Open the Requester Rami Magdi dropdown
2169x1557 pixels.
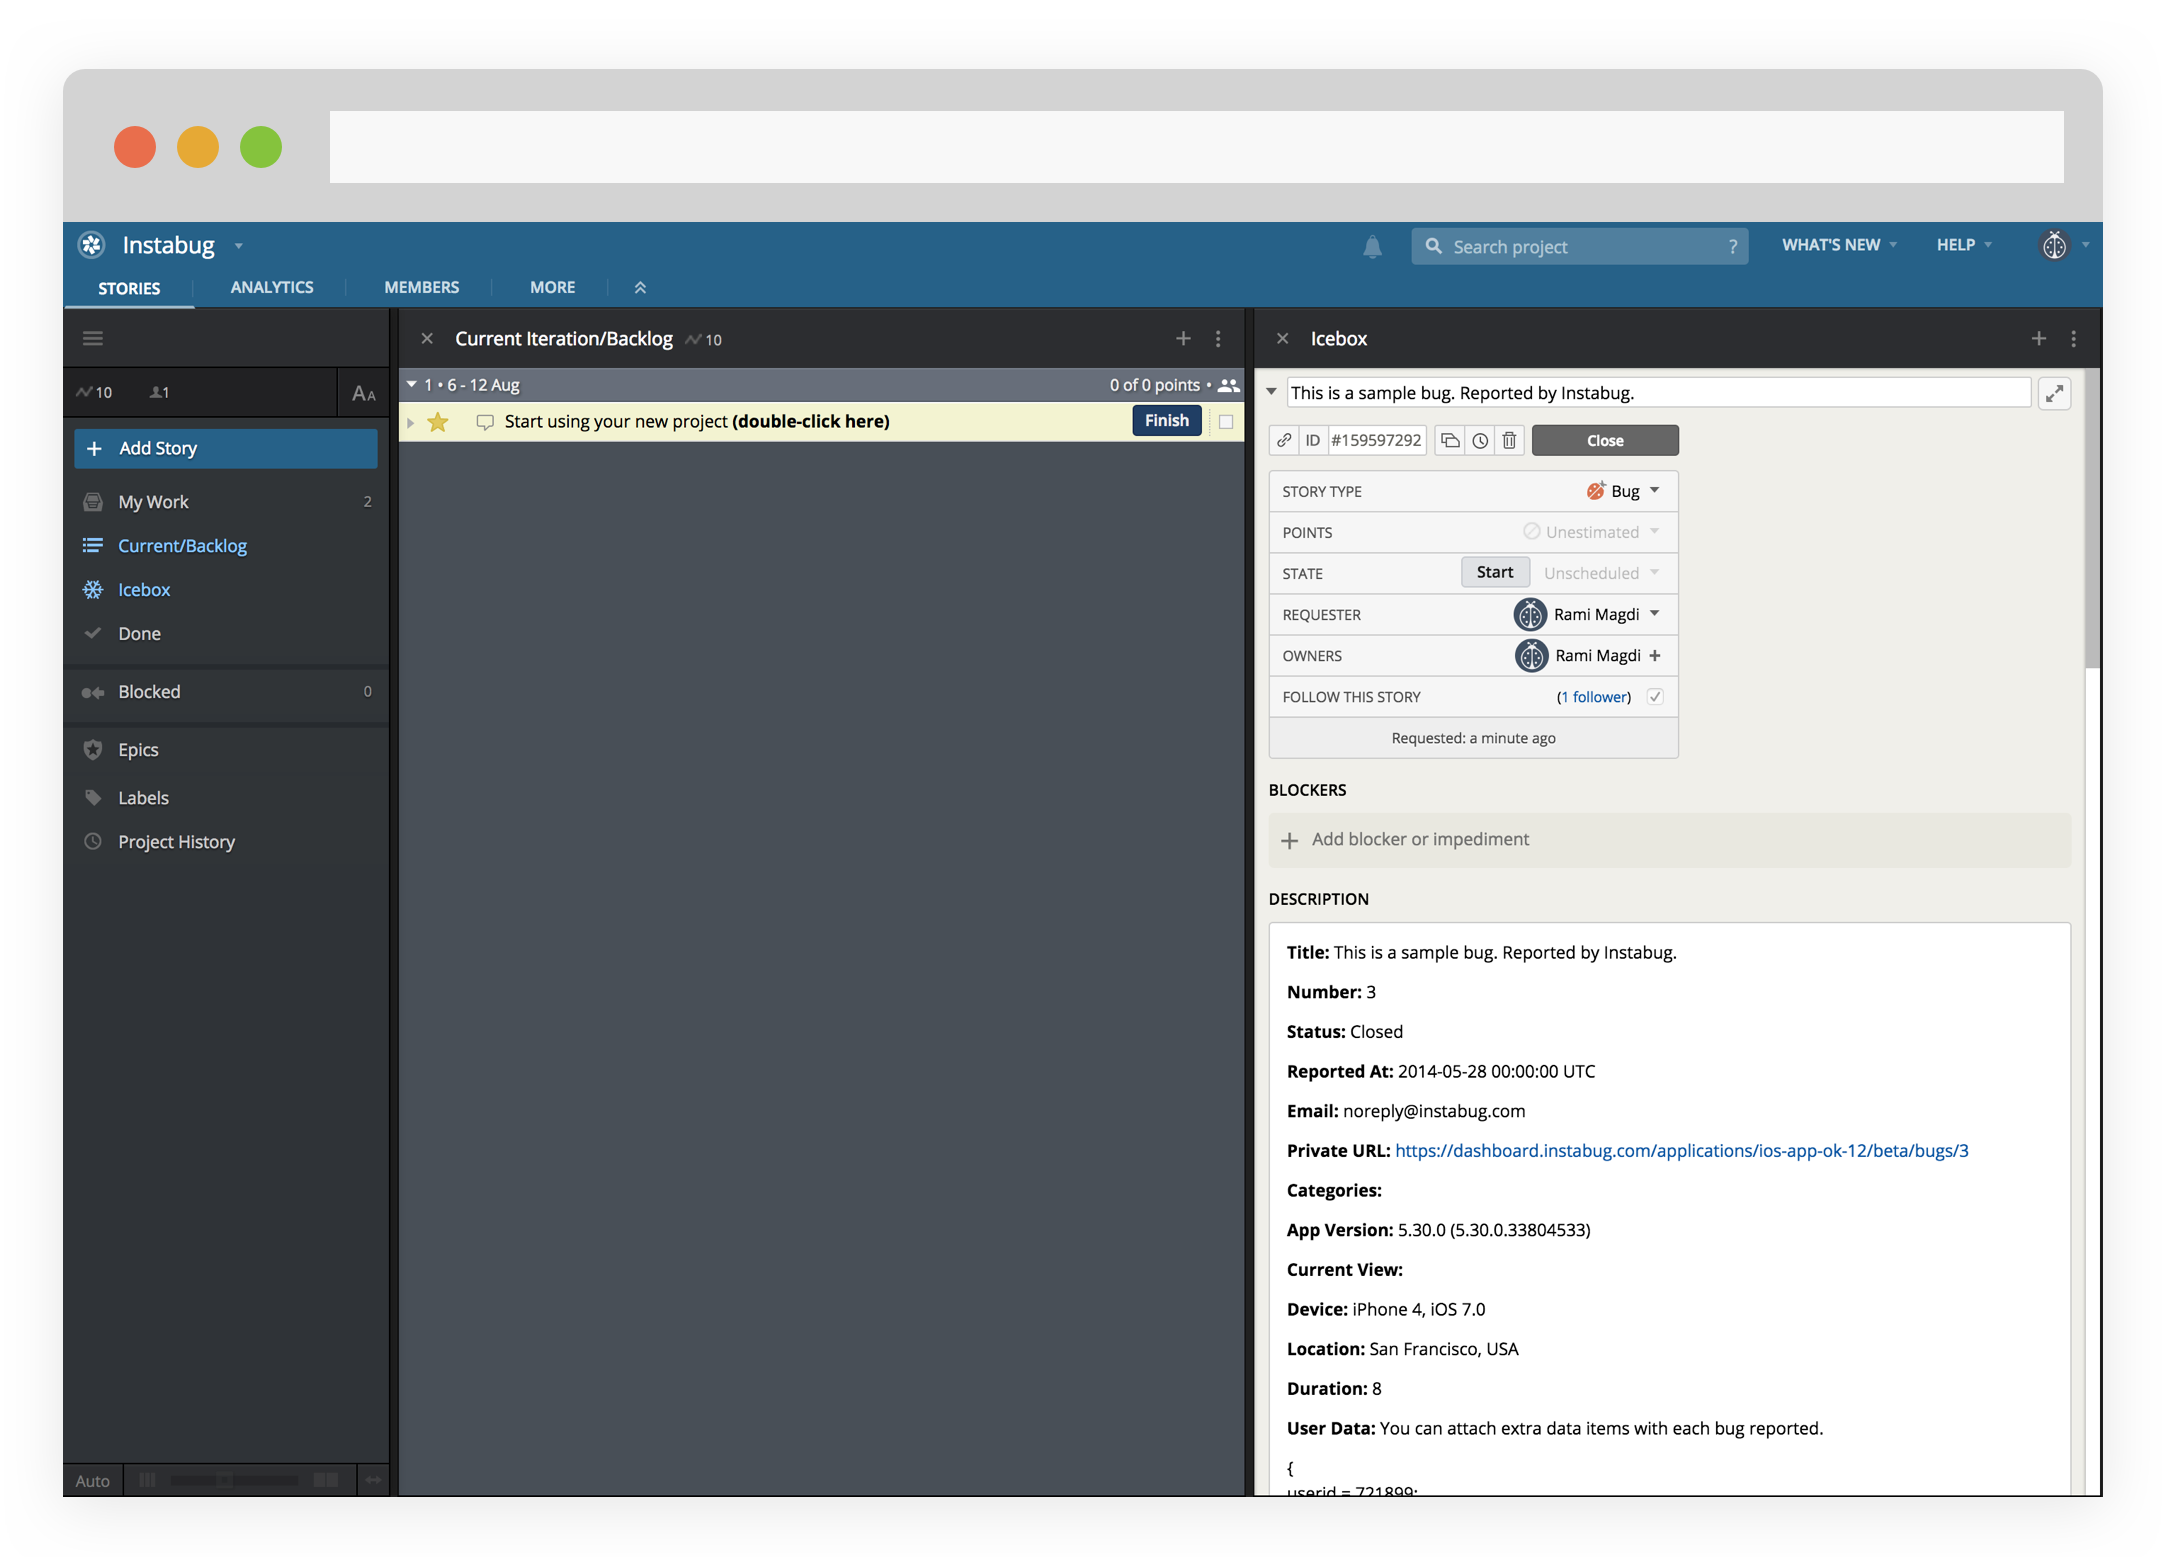click(x=1655, y=614)
